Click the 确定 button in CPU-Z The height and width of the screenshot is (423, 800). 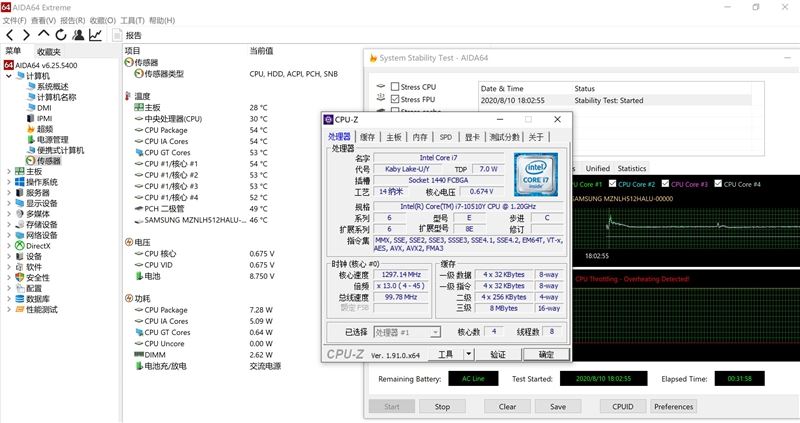(546, 354)
